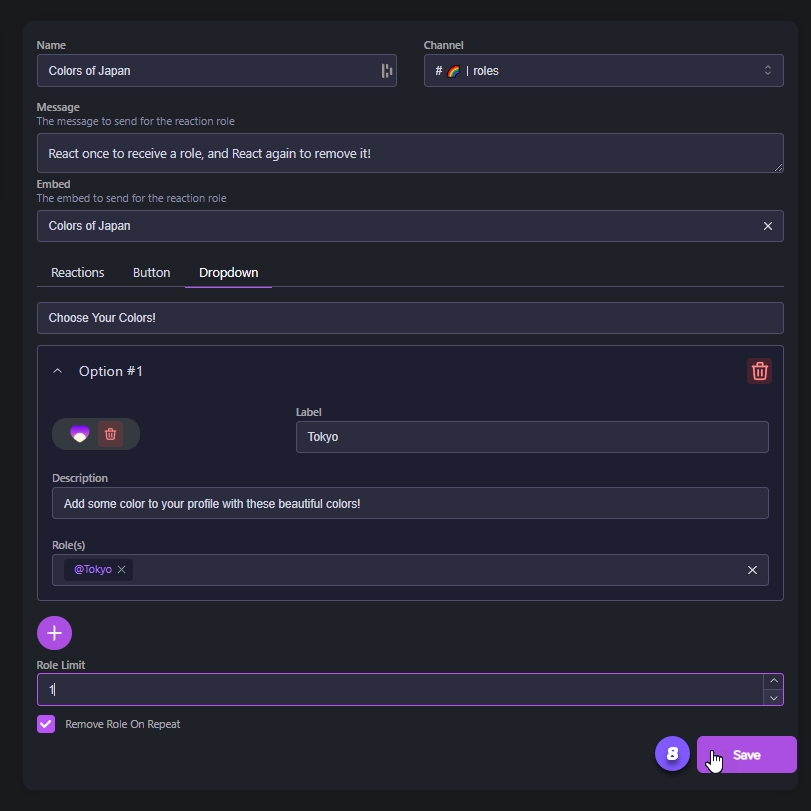
Task: Decrease the Role Limit with down arrow
Action: [773, 698]
